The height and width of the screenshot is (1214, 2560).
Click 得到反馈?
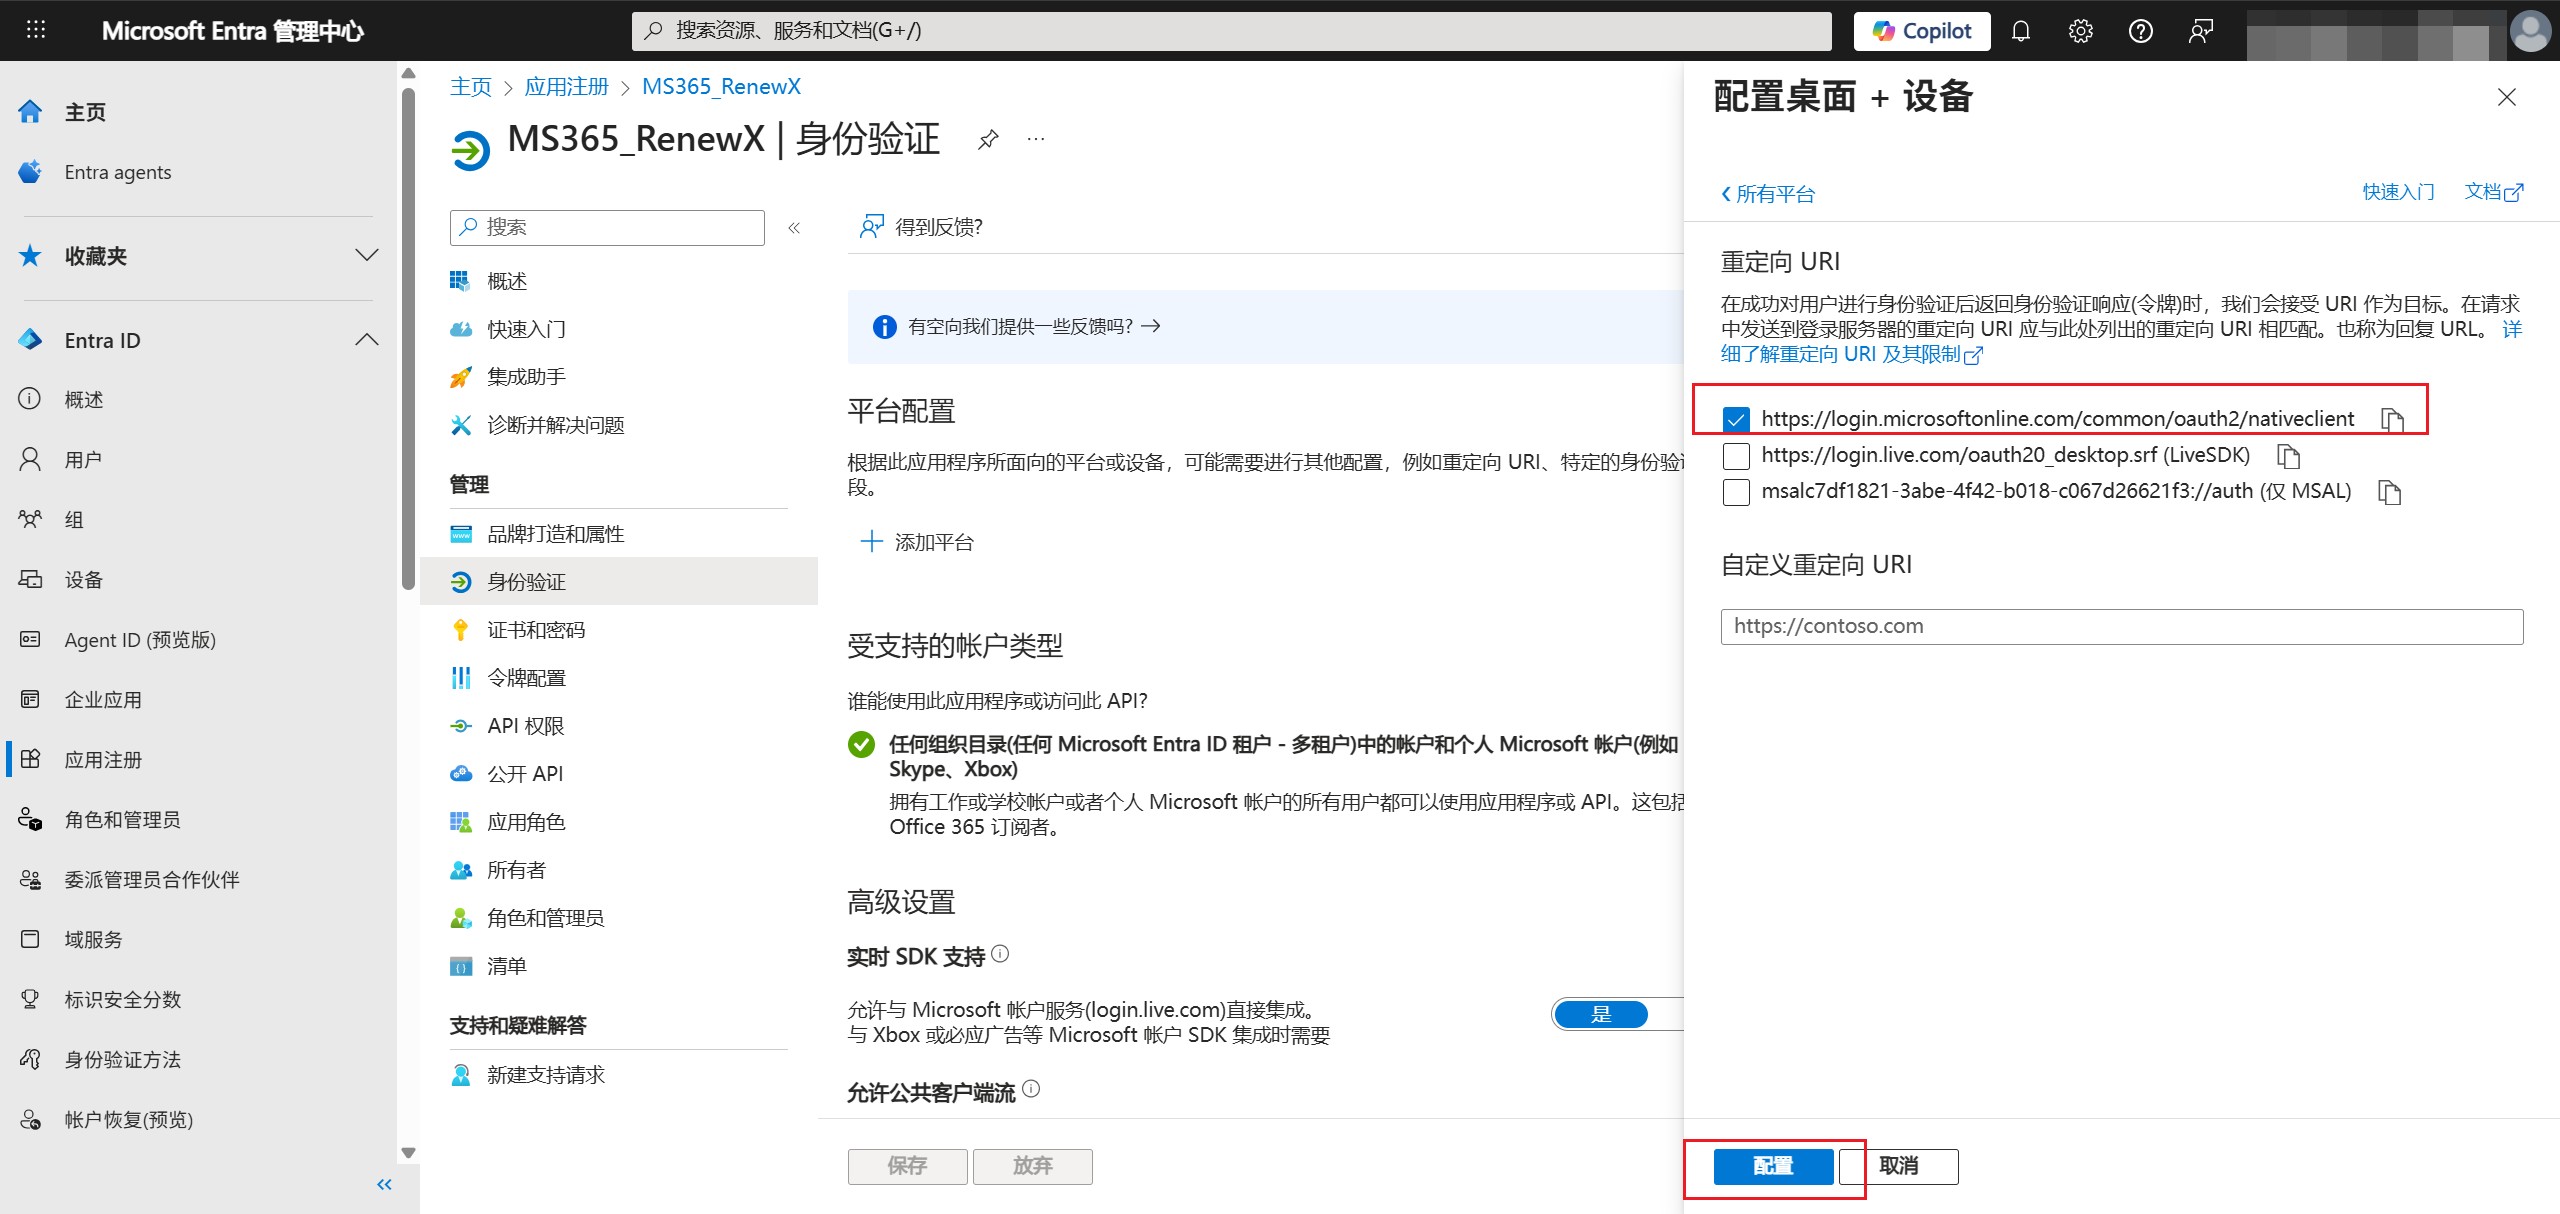tap(921, 227)
